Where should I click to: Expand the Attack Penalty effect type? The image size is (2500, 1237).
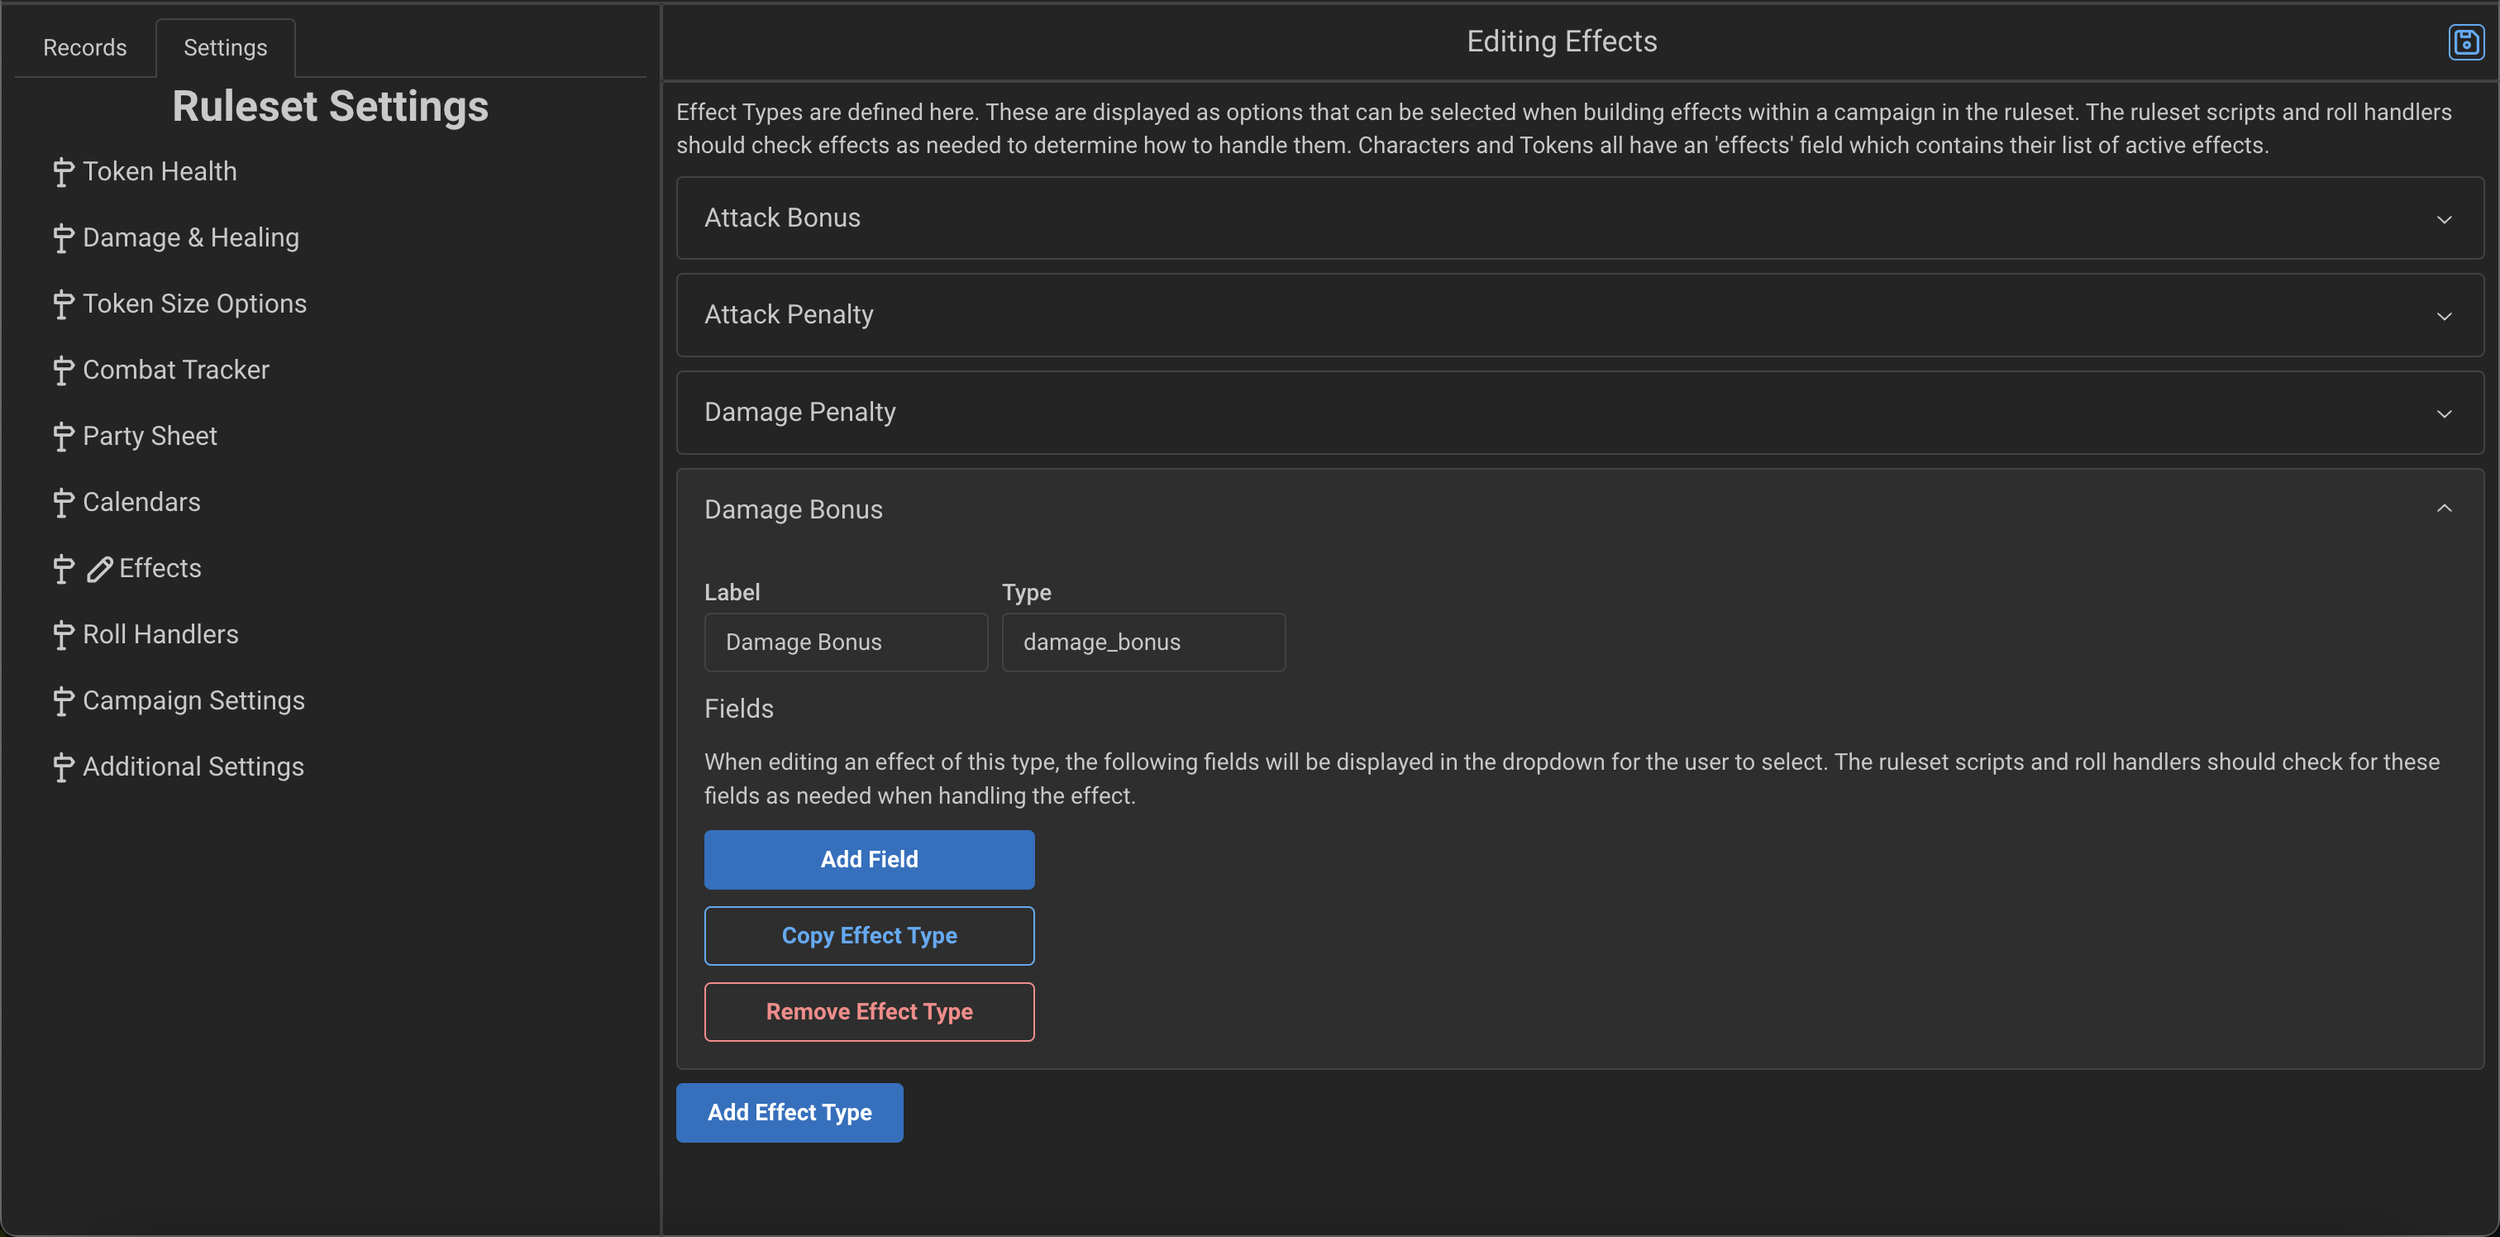coord(2444,315)
